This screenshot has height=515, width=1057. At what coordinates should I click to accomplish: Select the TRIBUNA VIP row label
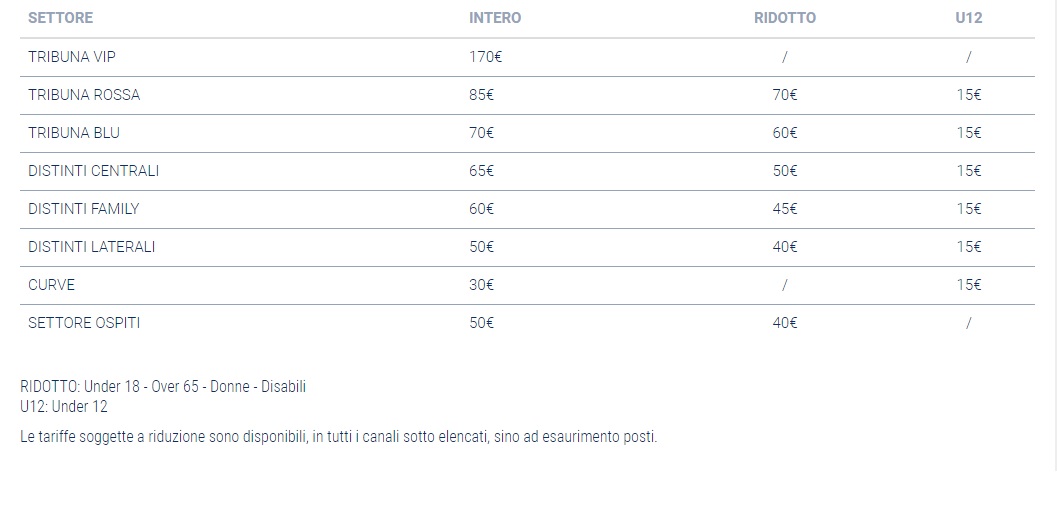click(x=72, y=57)
